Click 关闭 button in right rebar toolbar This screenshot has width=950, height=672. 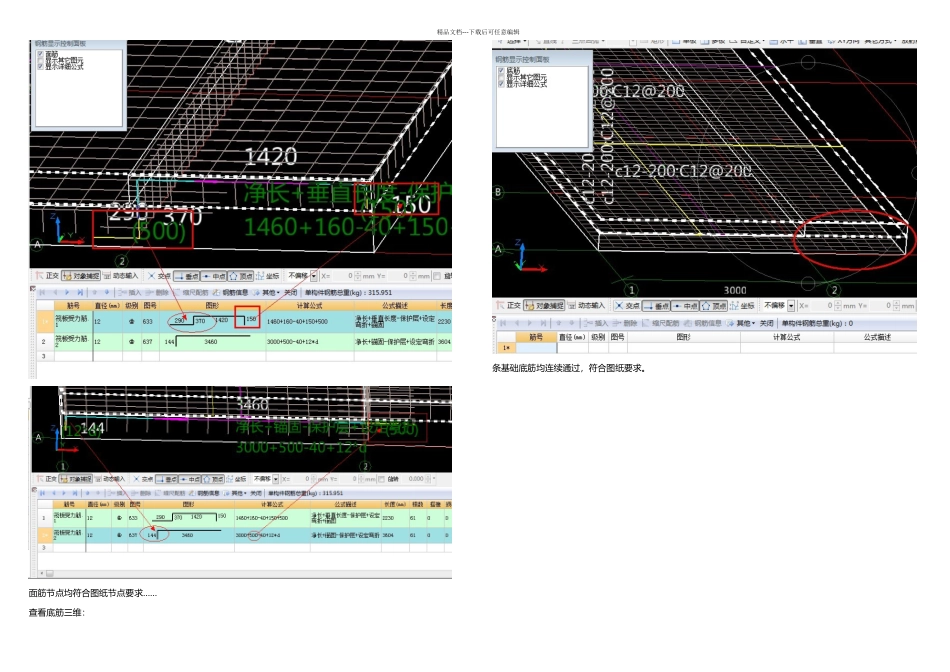[x=766, y=323]
